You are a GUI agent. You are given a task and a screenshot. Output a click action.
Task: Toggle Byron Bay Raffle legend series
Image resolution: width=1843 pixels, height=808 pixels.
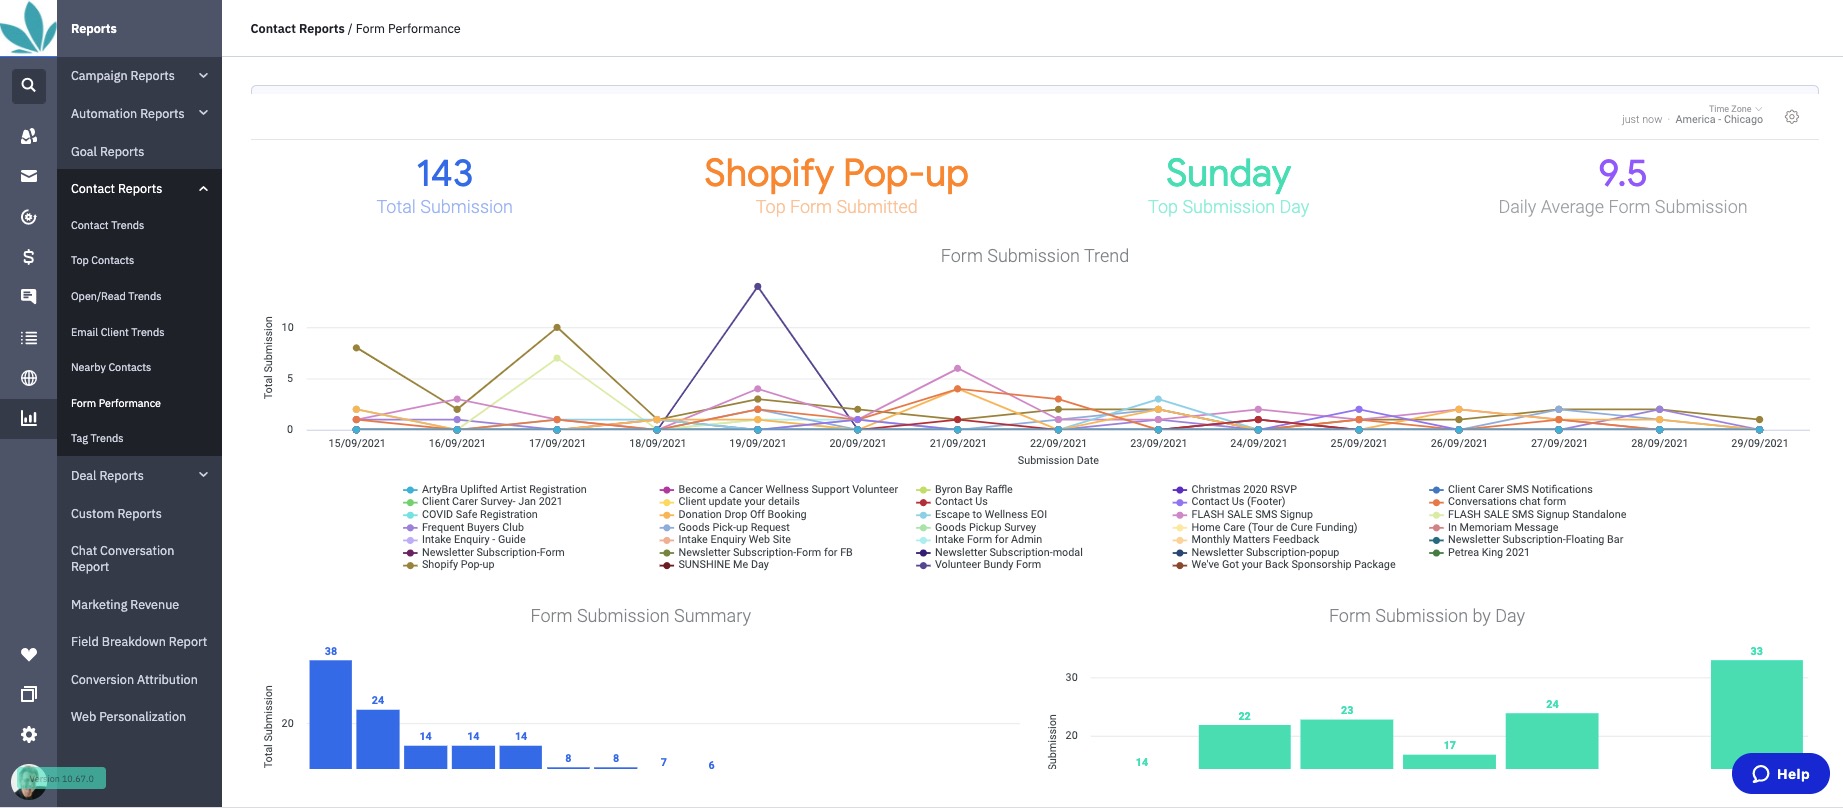pyautogui.click(x=965, y=490)
